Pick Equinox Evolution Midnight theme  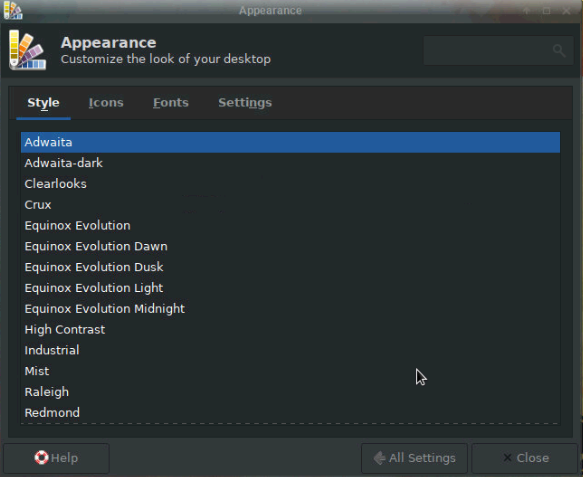click(290, 309)
